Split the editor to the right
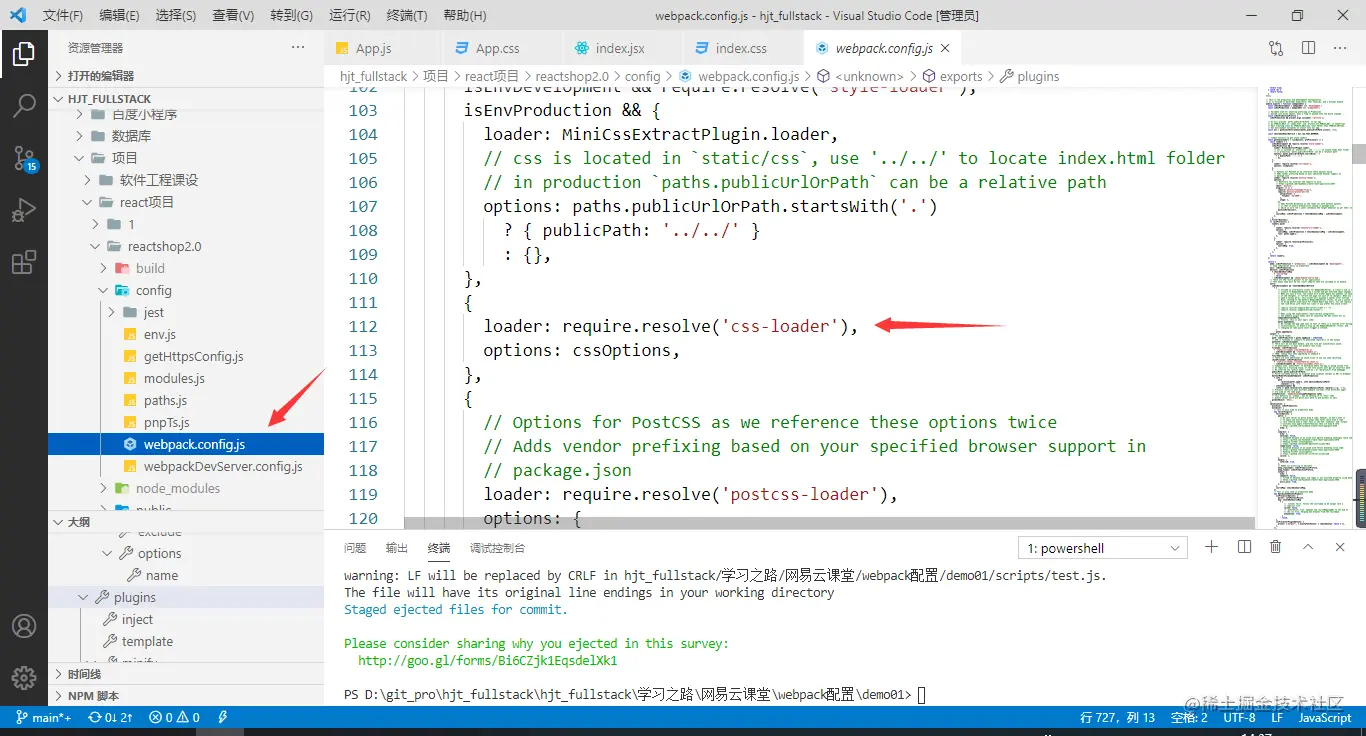The height and width of the screenshot is (736, 1366). click(x=1308, y=48)
